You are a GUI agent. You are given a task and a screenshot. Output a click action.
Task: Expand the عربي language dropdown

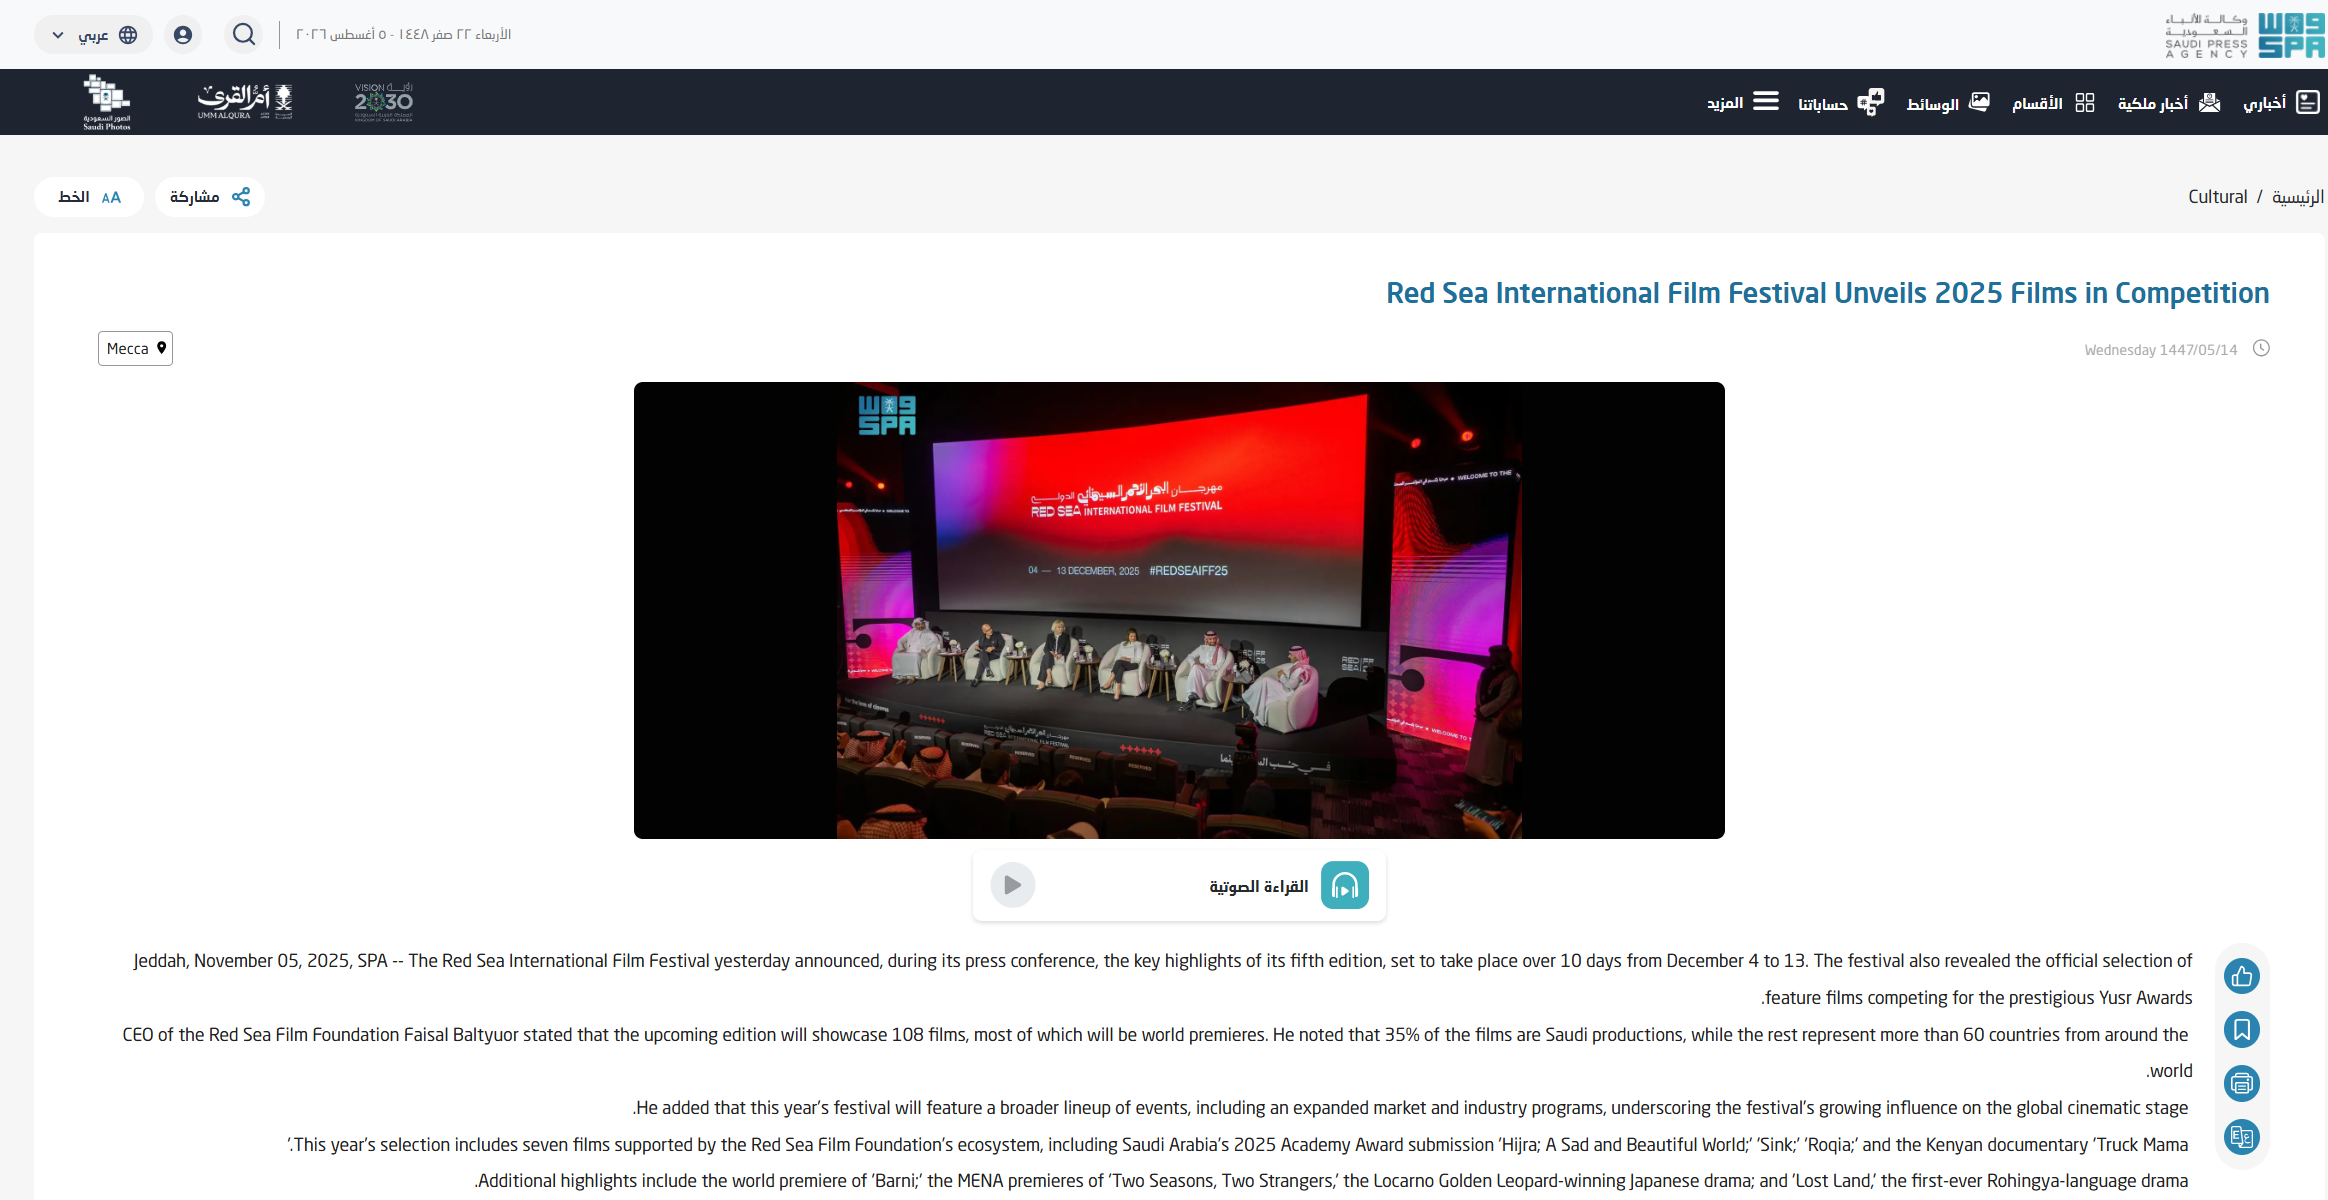(93, 35)
